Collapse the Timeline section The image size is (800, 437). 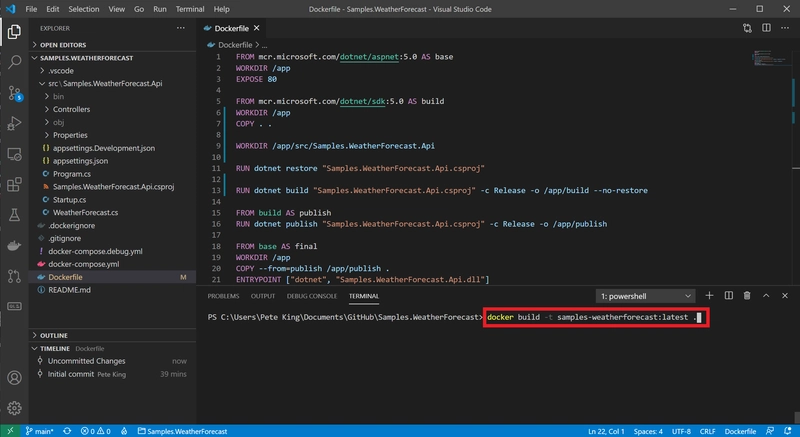pyautogui.click(x=112, y=349)
